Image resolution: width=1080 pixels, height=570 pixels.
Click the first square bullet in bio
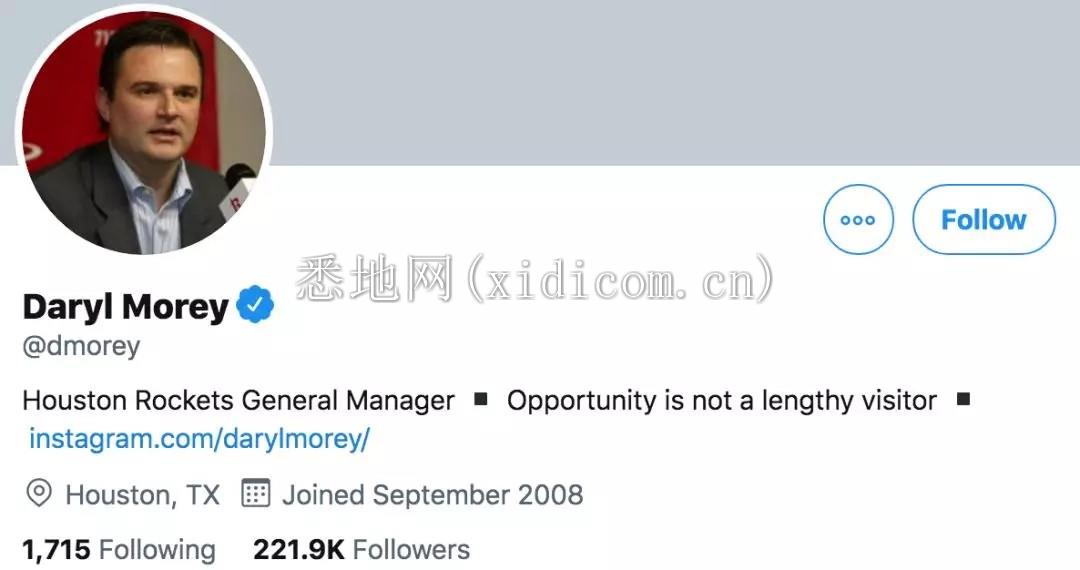(x=481, y=399)
